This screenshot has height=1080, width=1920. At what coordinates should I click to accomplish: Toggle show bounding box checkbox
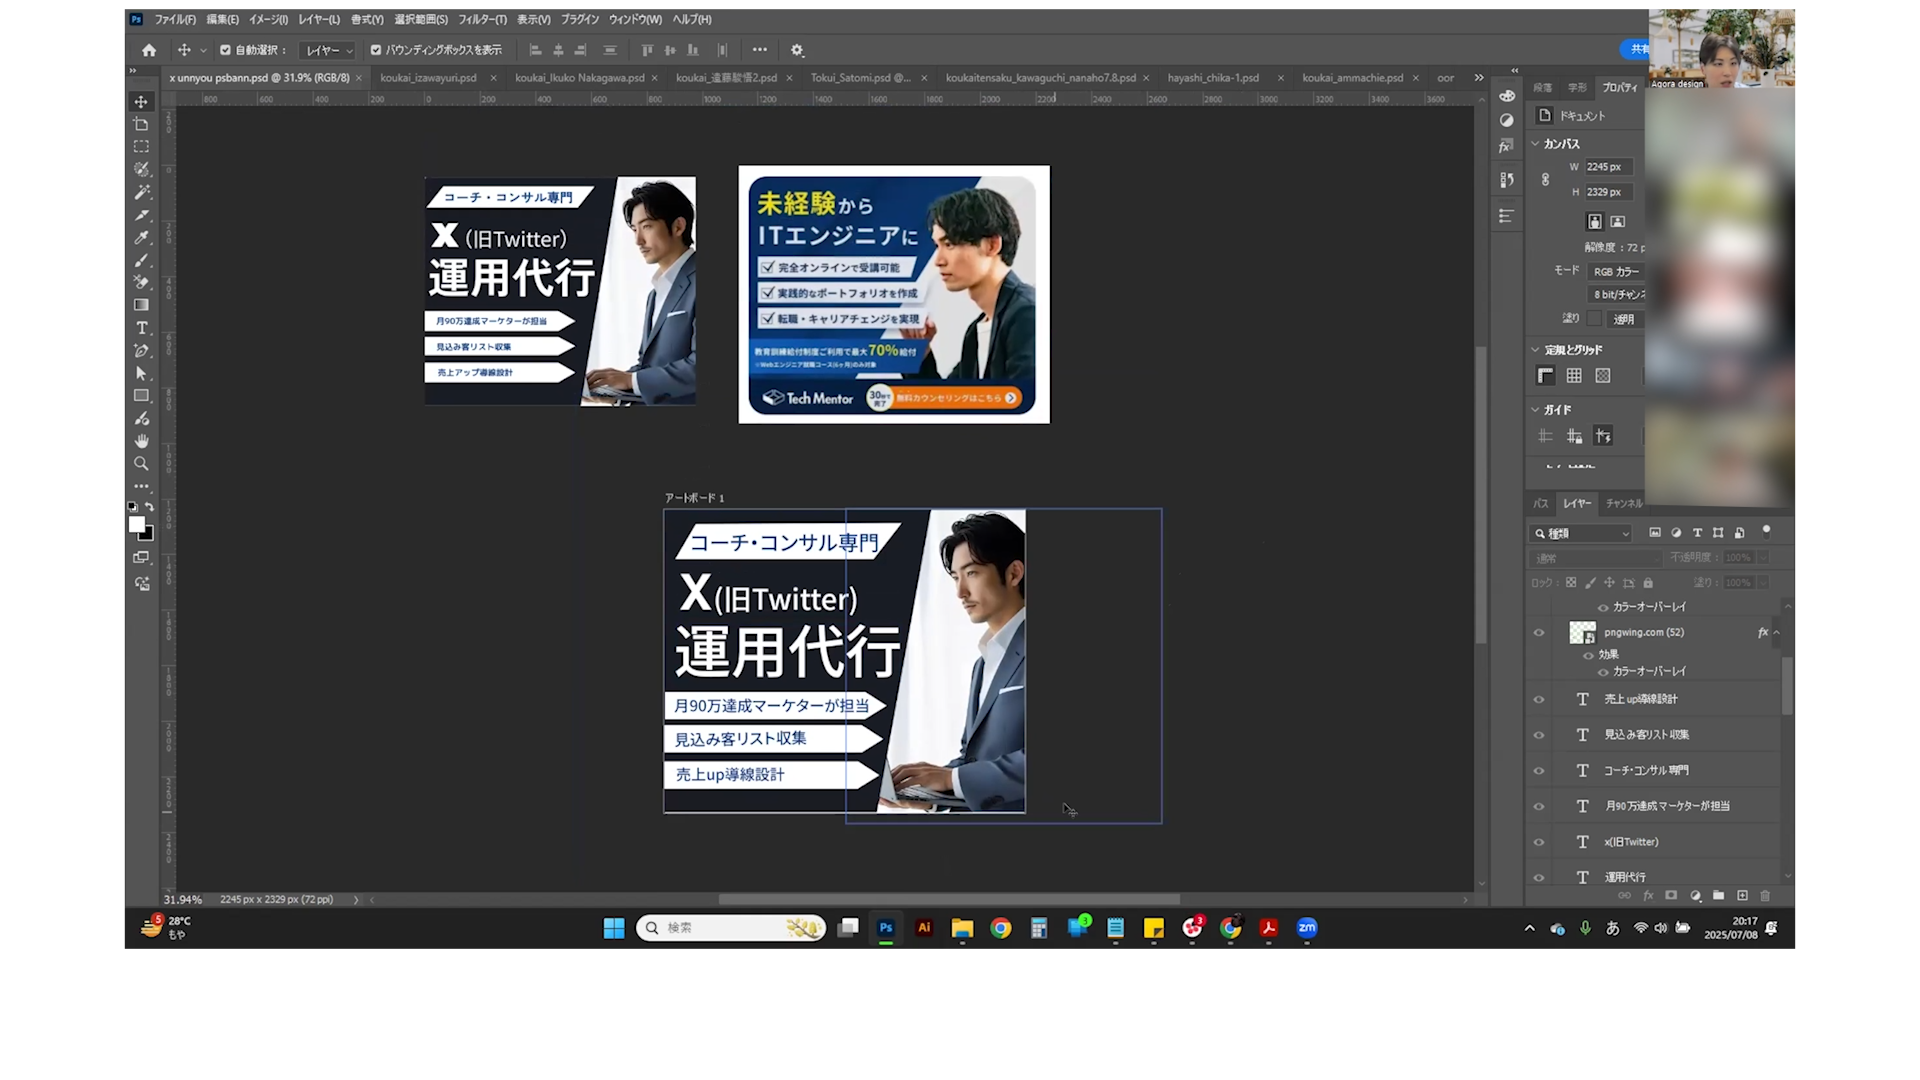click(376, 50)
